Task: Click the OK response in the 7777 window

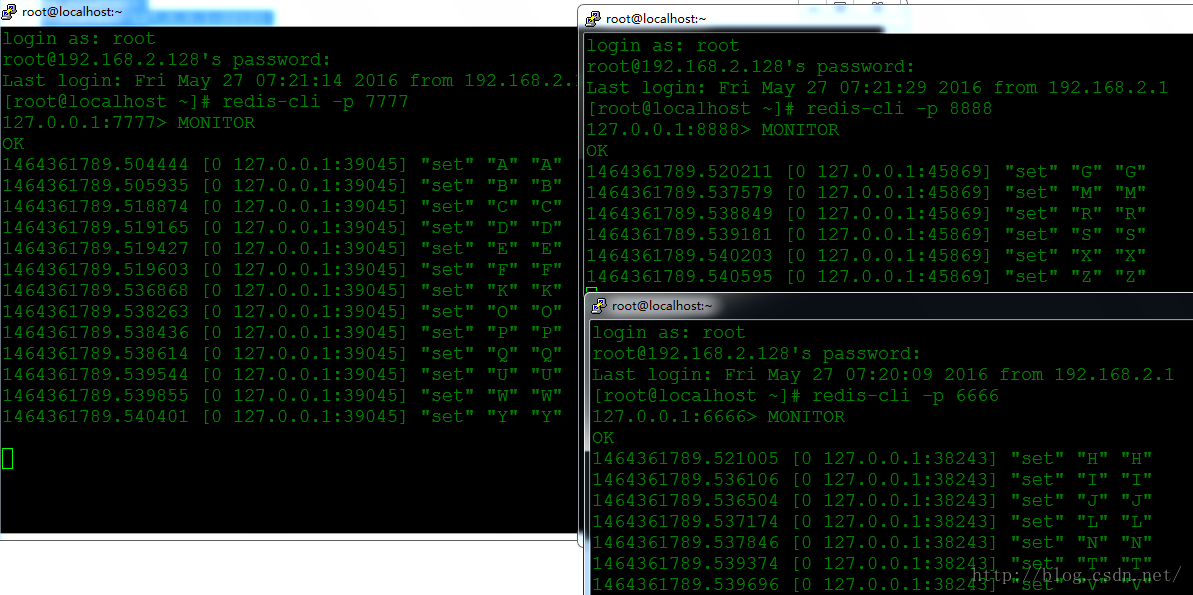Action: coord(14,144)
